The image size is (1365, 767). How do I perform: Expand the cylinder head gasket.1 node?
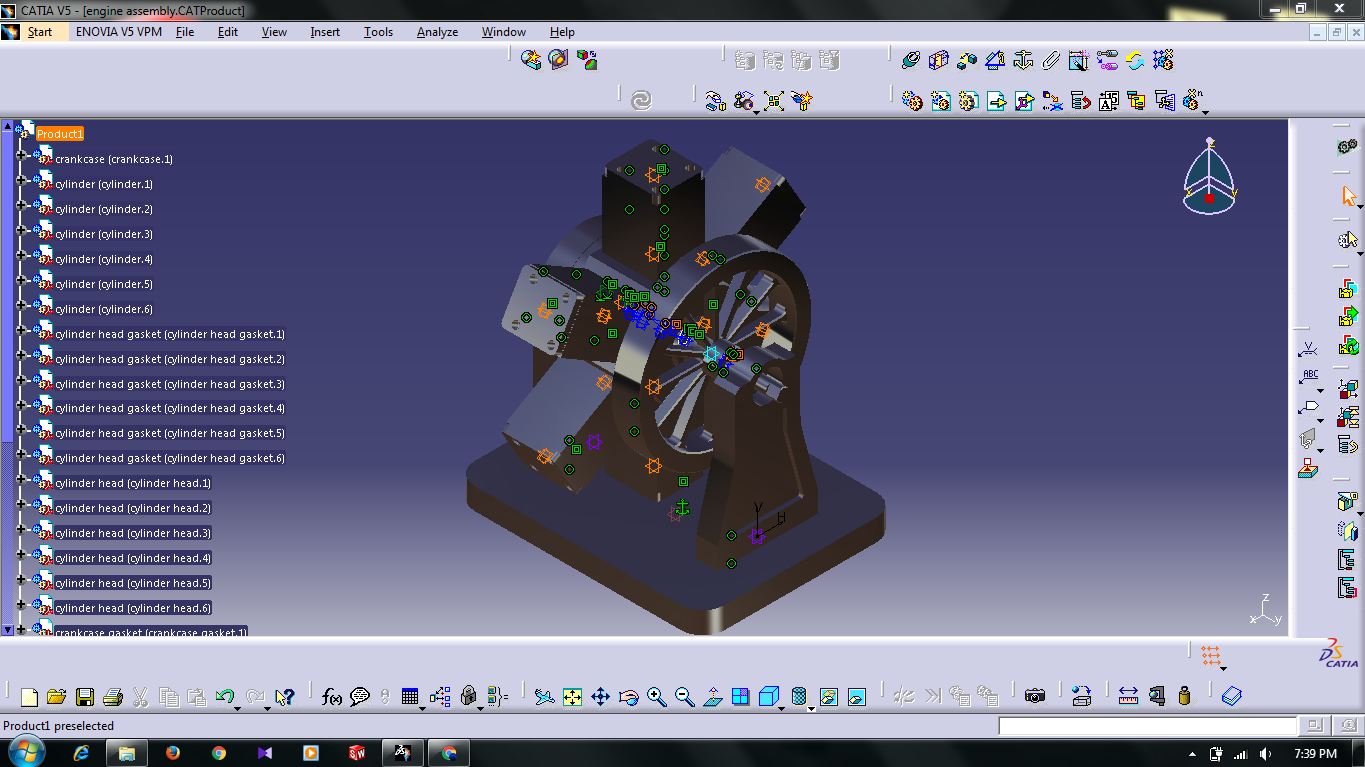click(21, 330)
